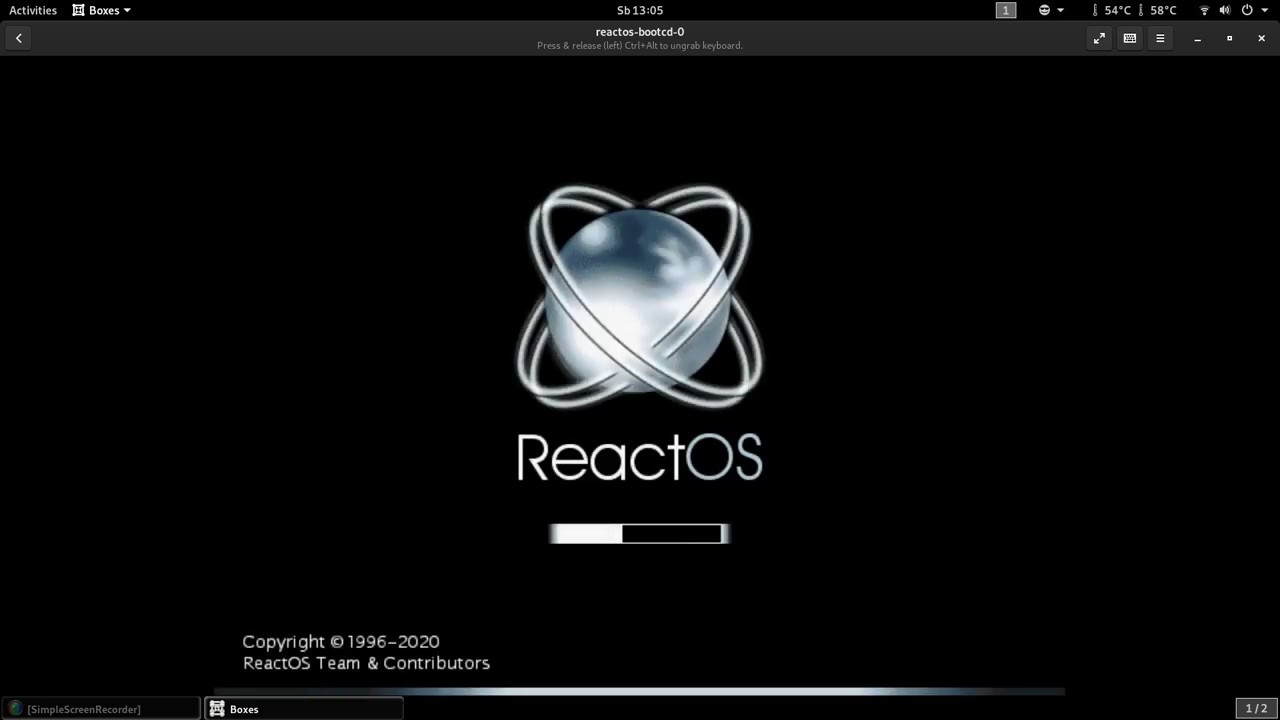This screenshot has width=1280, height=720.
Task: Open the 13:05 clock calendar
Action: [640, 10]
